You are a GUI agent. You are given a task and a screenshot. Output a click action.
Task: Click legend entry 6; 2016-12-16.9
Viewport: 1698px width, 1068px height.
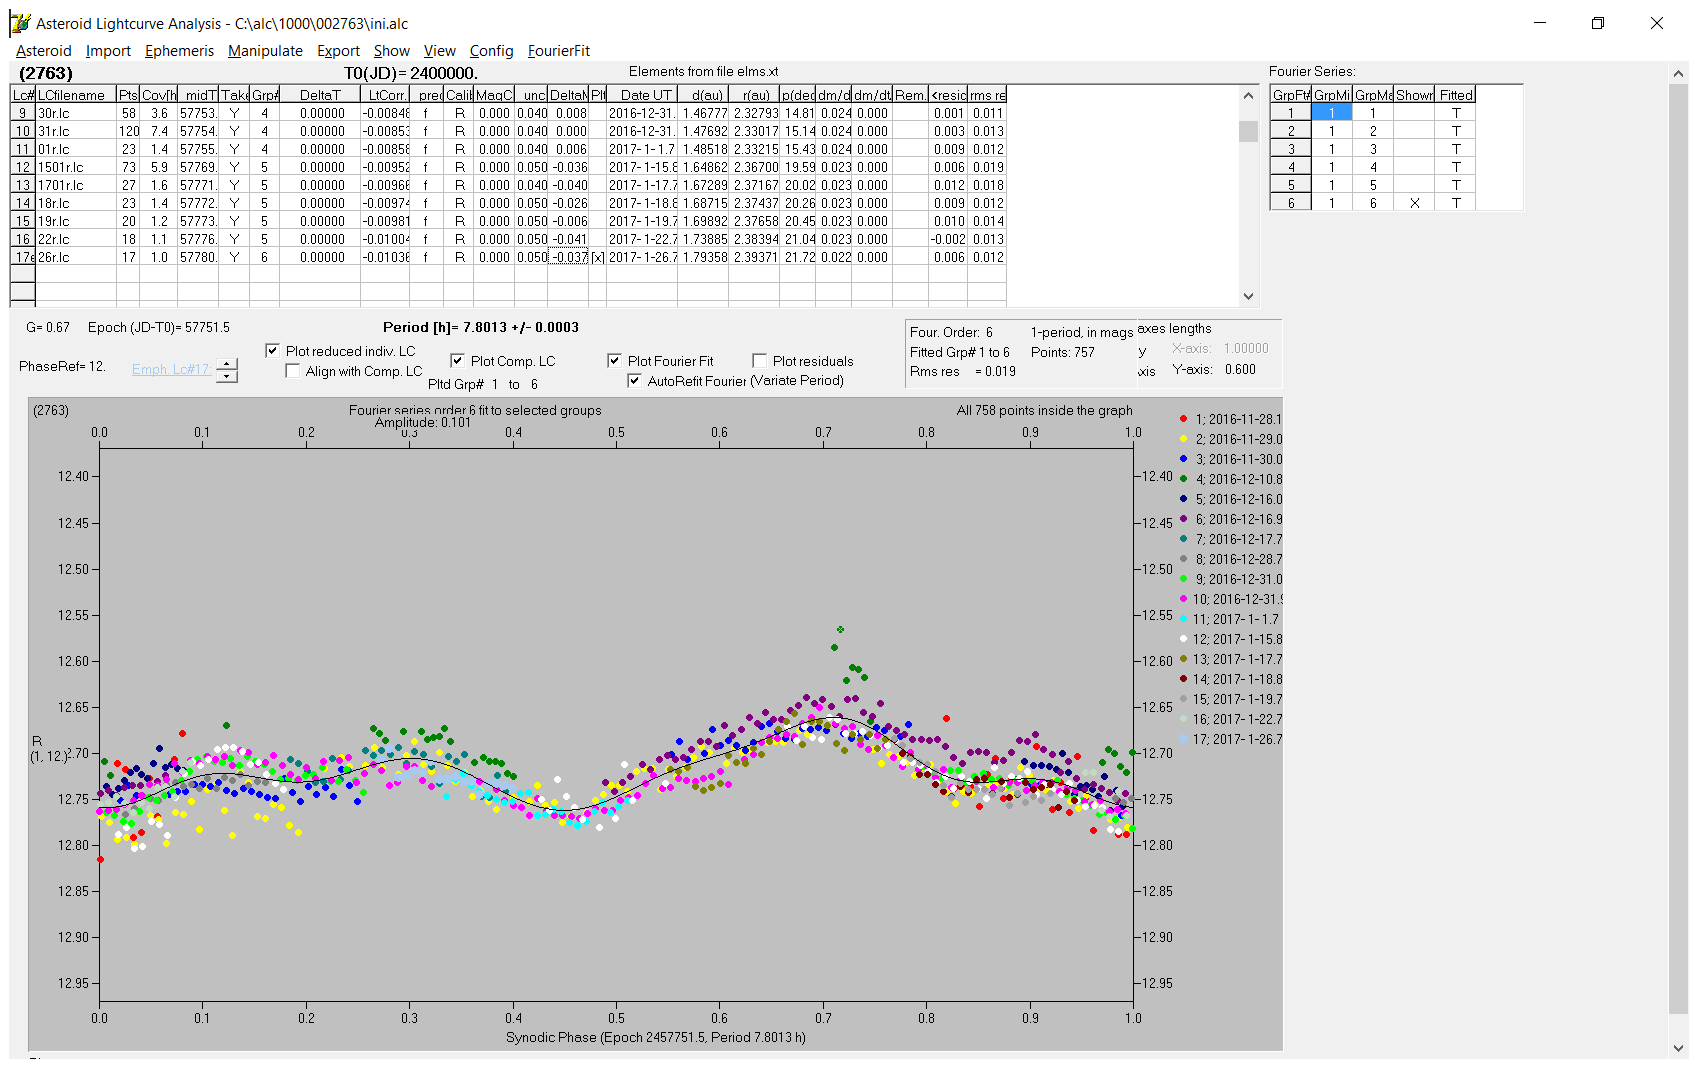(x=1231, y=519)
